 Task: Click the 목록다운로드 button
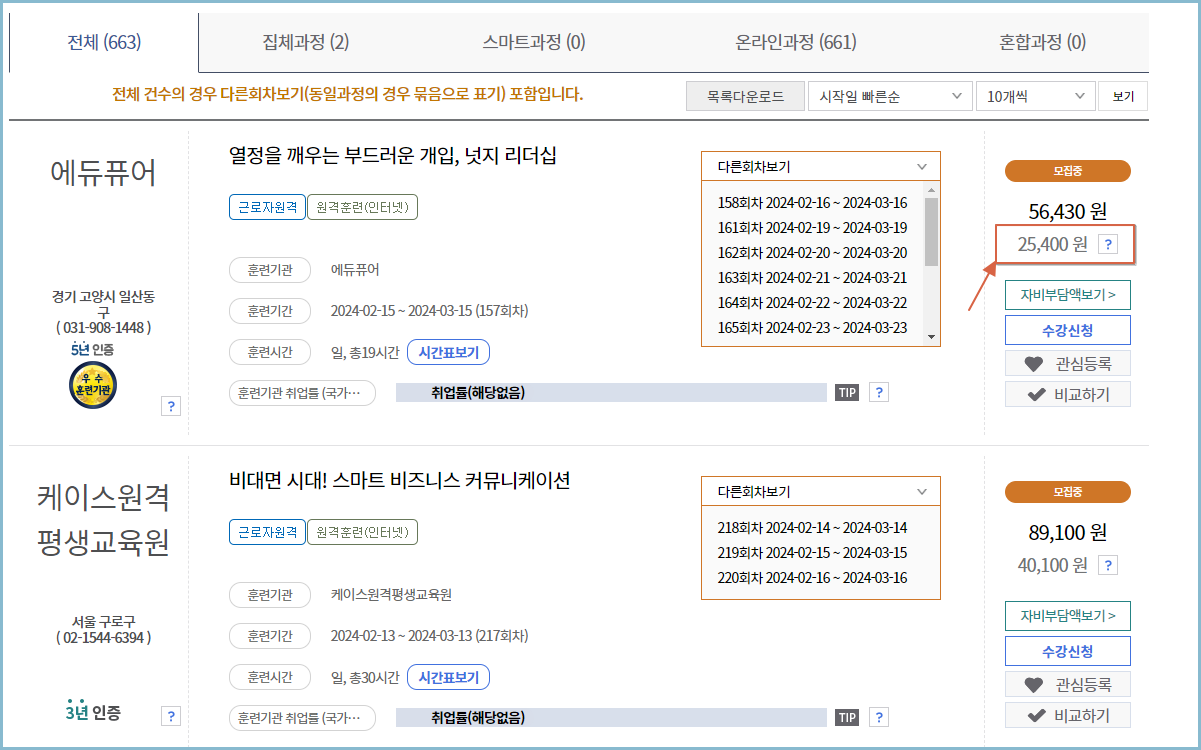(745, 95)
